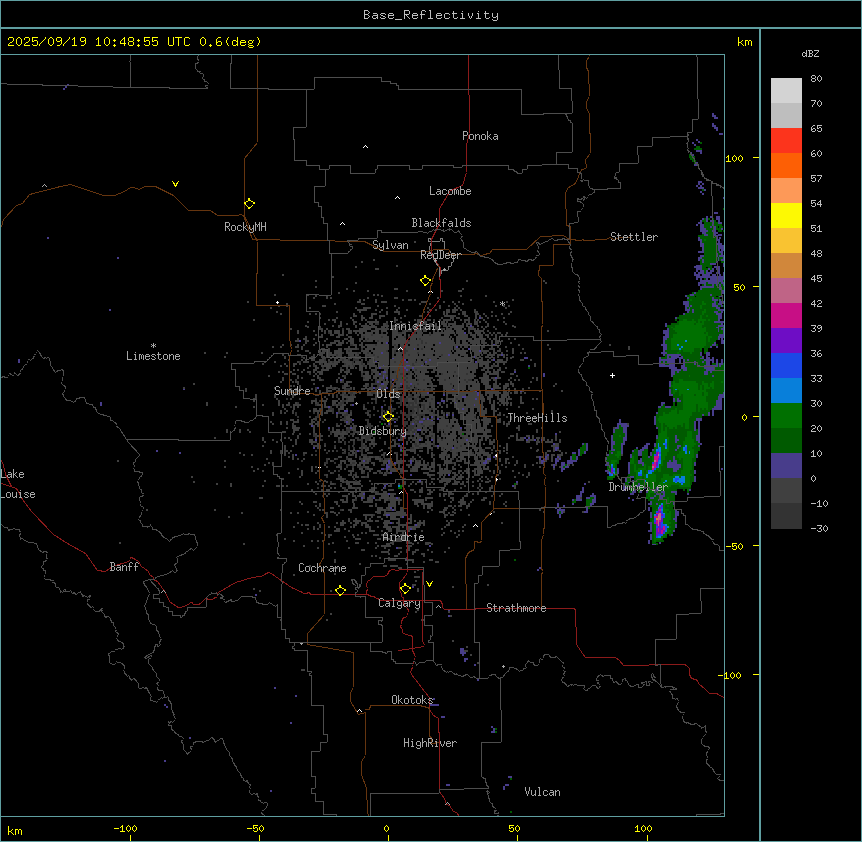Click the Base_Reflectivity title bar

click(x=430, y=14)
